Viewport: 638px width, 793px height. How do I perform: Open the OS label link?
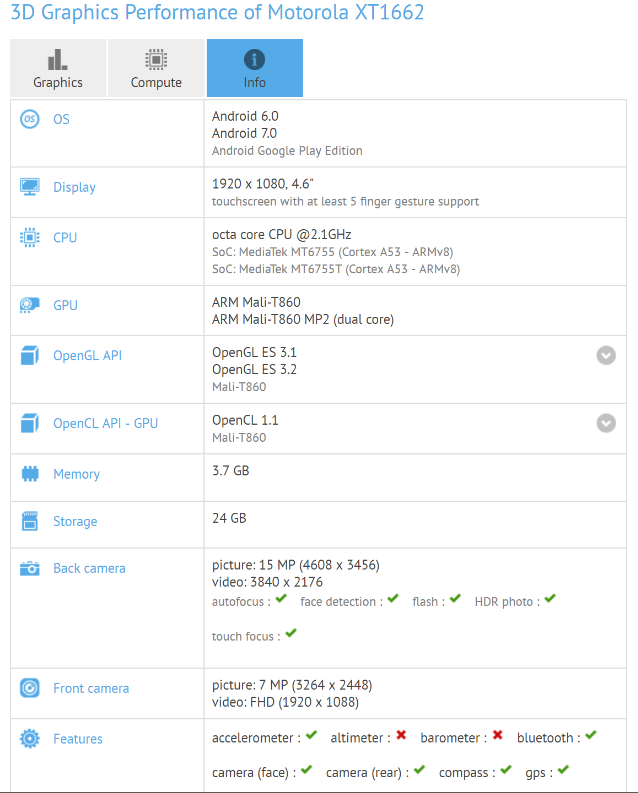click(61, 119)
